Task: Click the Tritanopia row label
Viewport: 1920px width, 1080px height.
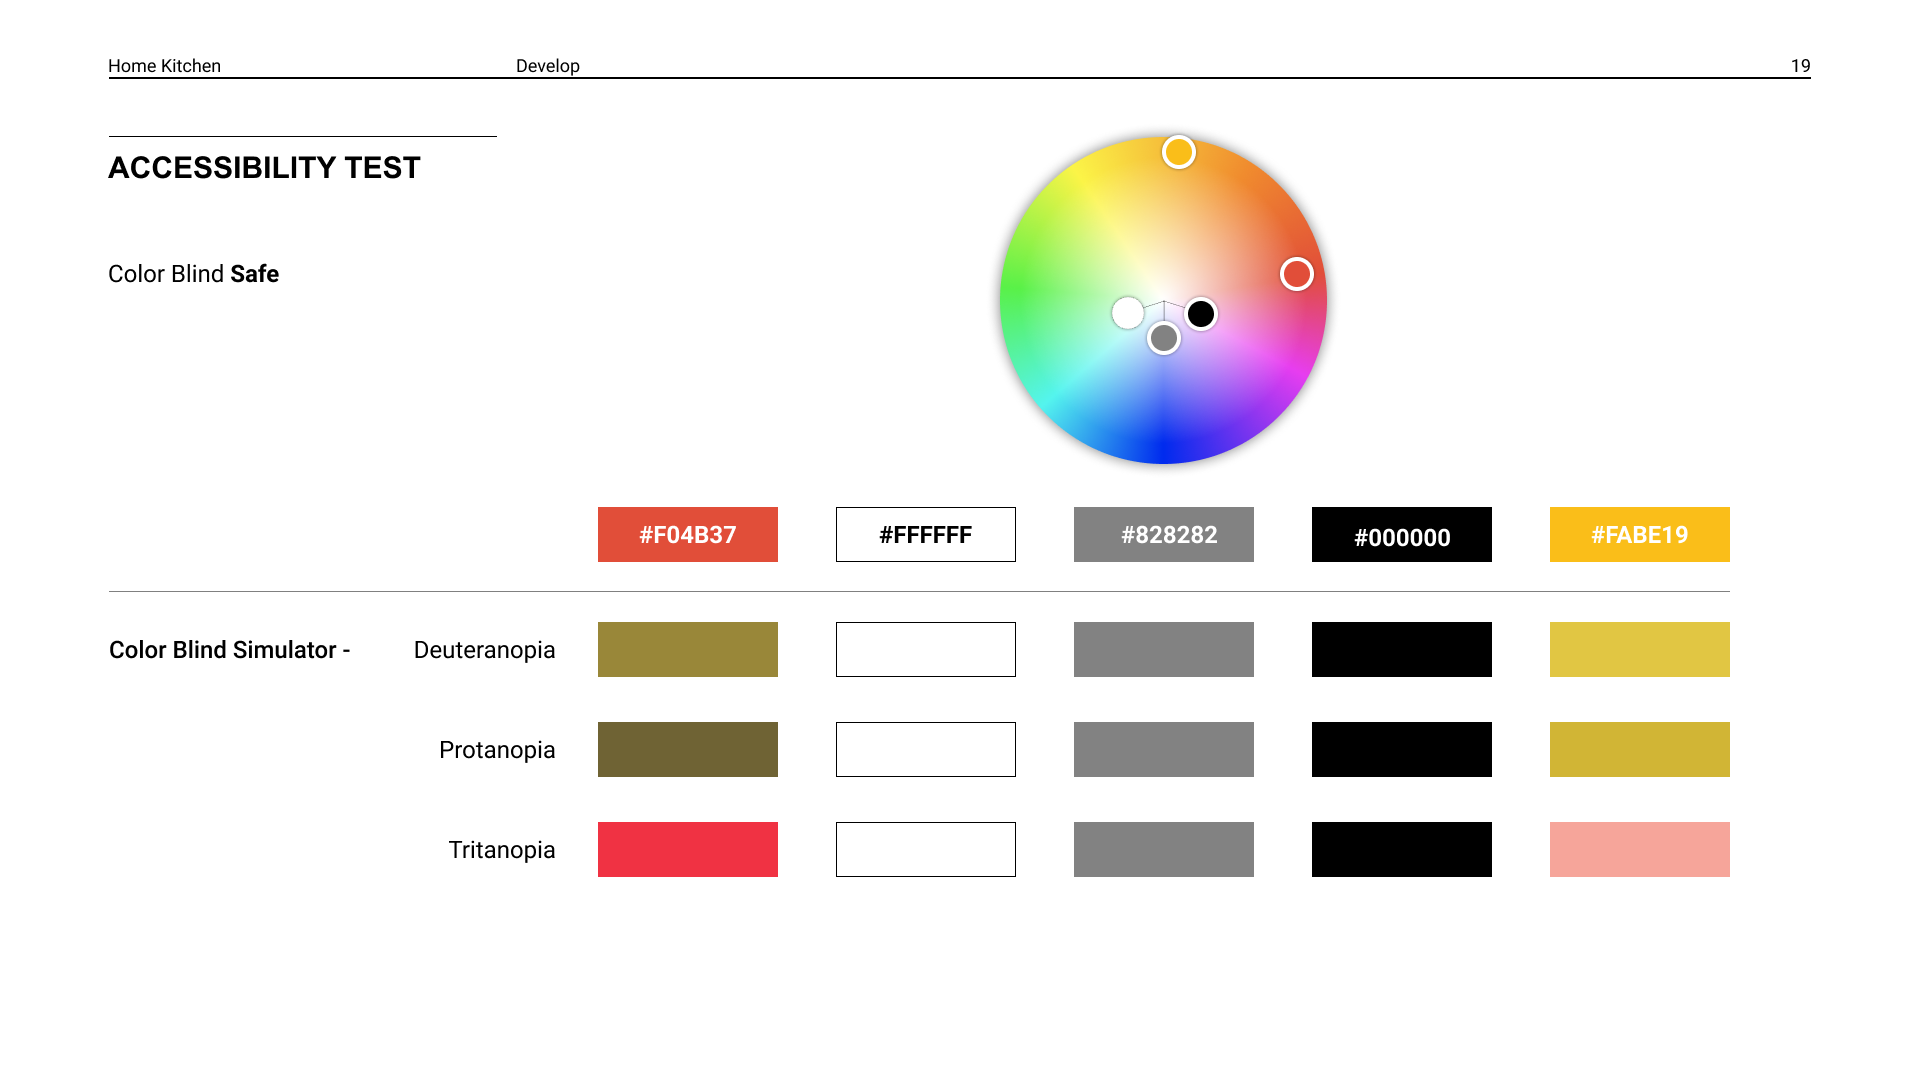Action: tap(501, 850)
